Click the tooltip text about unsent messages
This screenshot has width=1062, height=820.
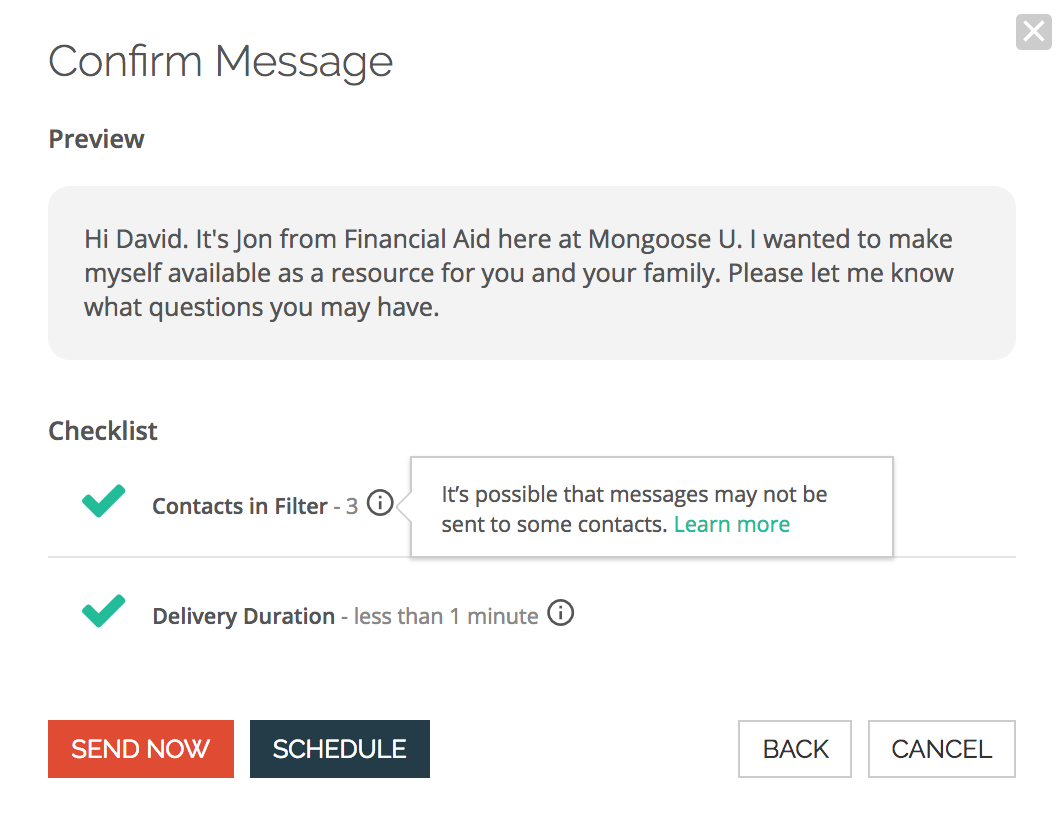coord(634,495)
